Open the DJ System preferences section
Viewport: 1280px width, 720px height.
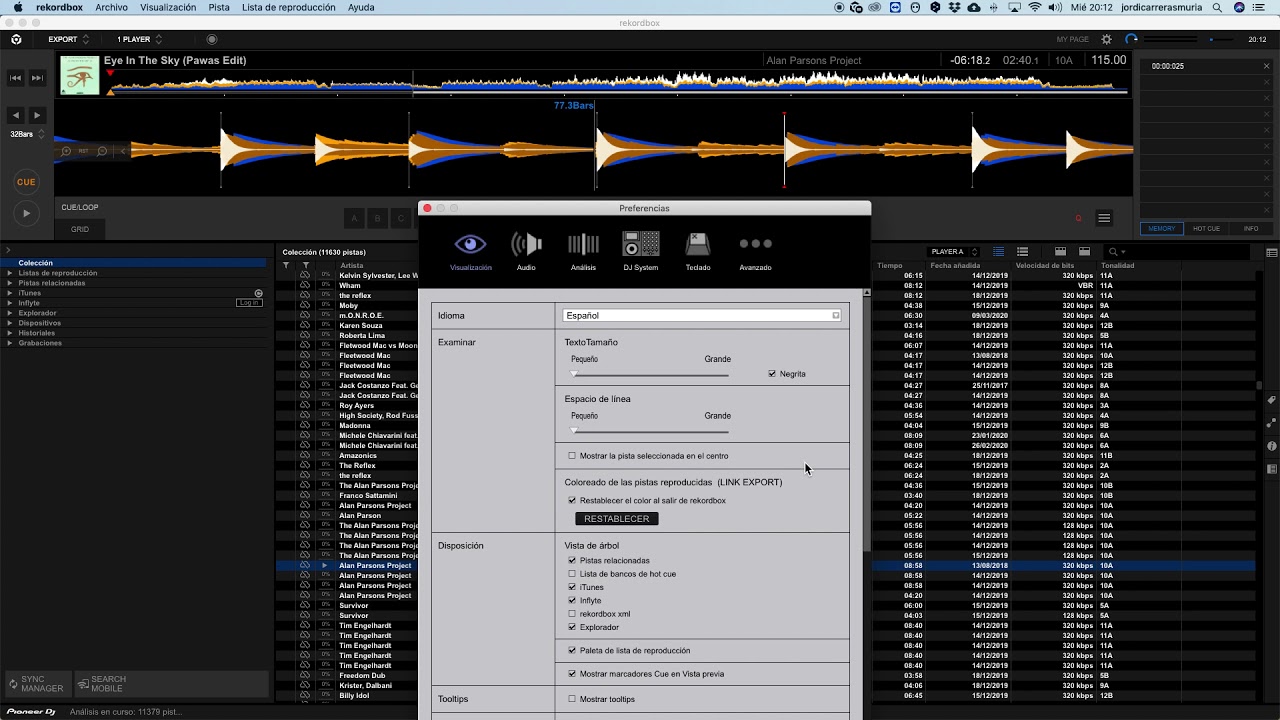click(x=641, y=251)
